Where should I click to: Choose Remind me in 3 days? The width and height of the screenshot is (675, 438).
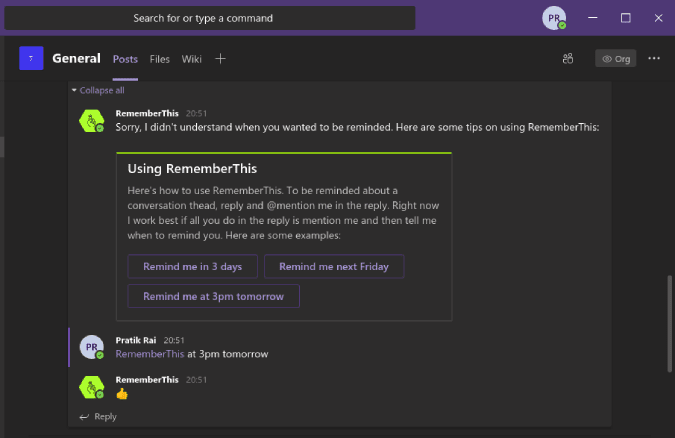coord(192,267)
